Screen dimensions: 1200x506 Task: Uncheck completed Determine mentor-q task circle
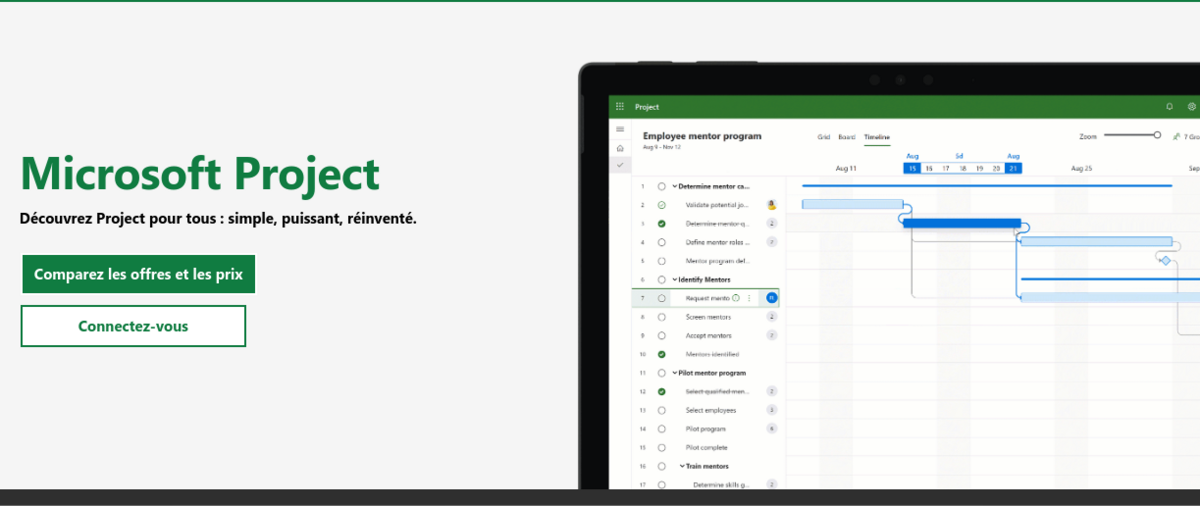tap(661, 223)
